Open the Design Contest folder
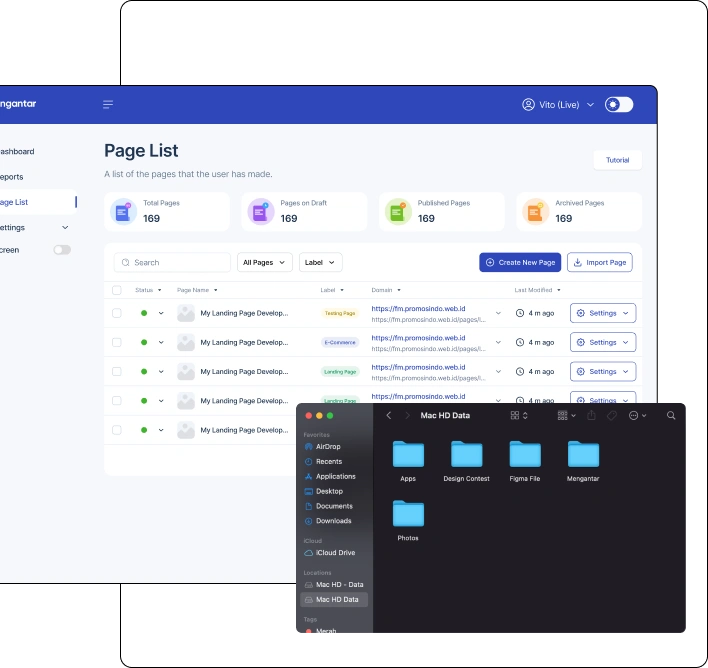This screenshot has height=668, width=708. pos(466,455)
